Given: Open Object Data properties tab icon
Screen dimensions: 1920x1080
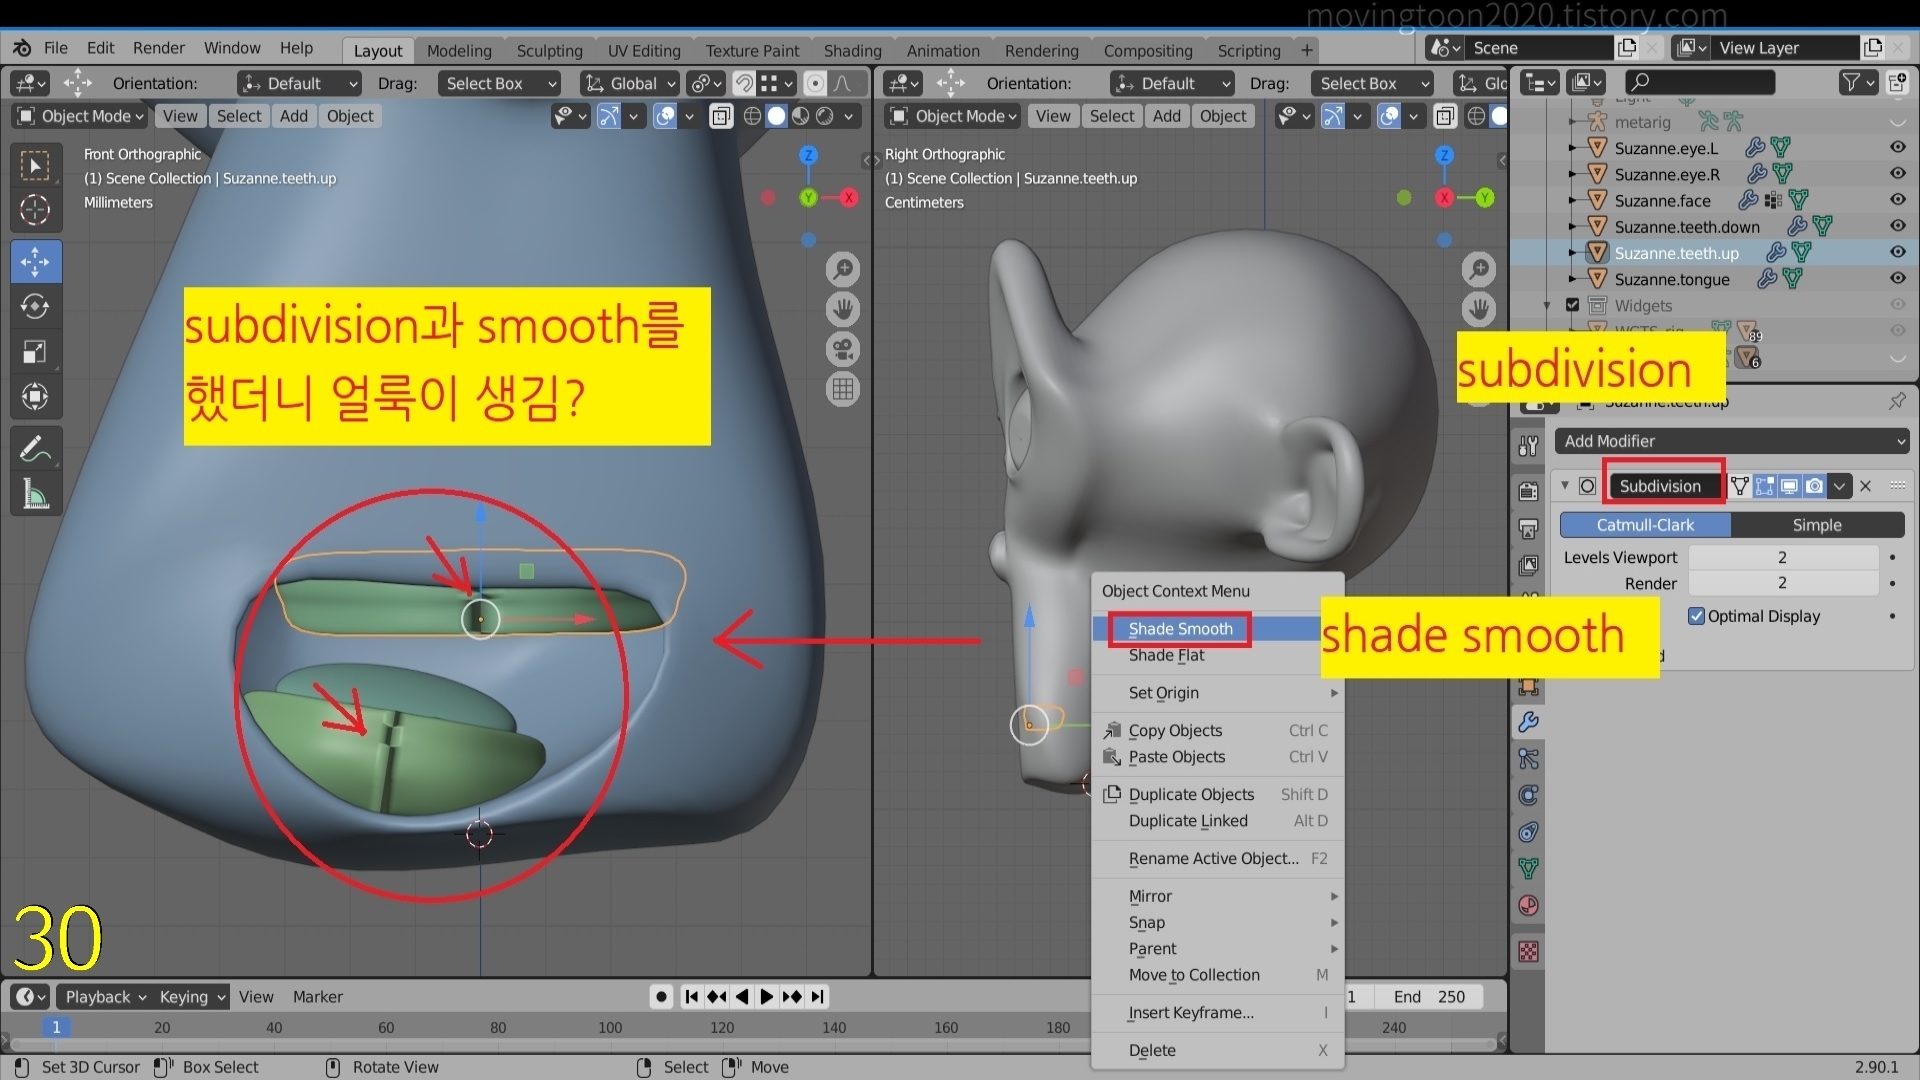Looking at the screenshot, I should point(1528,868).
